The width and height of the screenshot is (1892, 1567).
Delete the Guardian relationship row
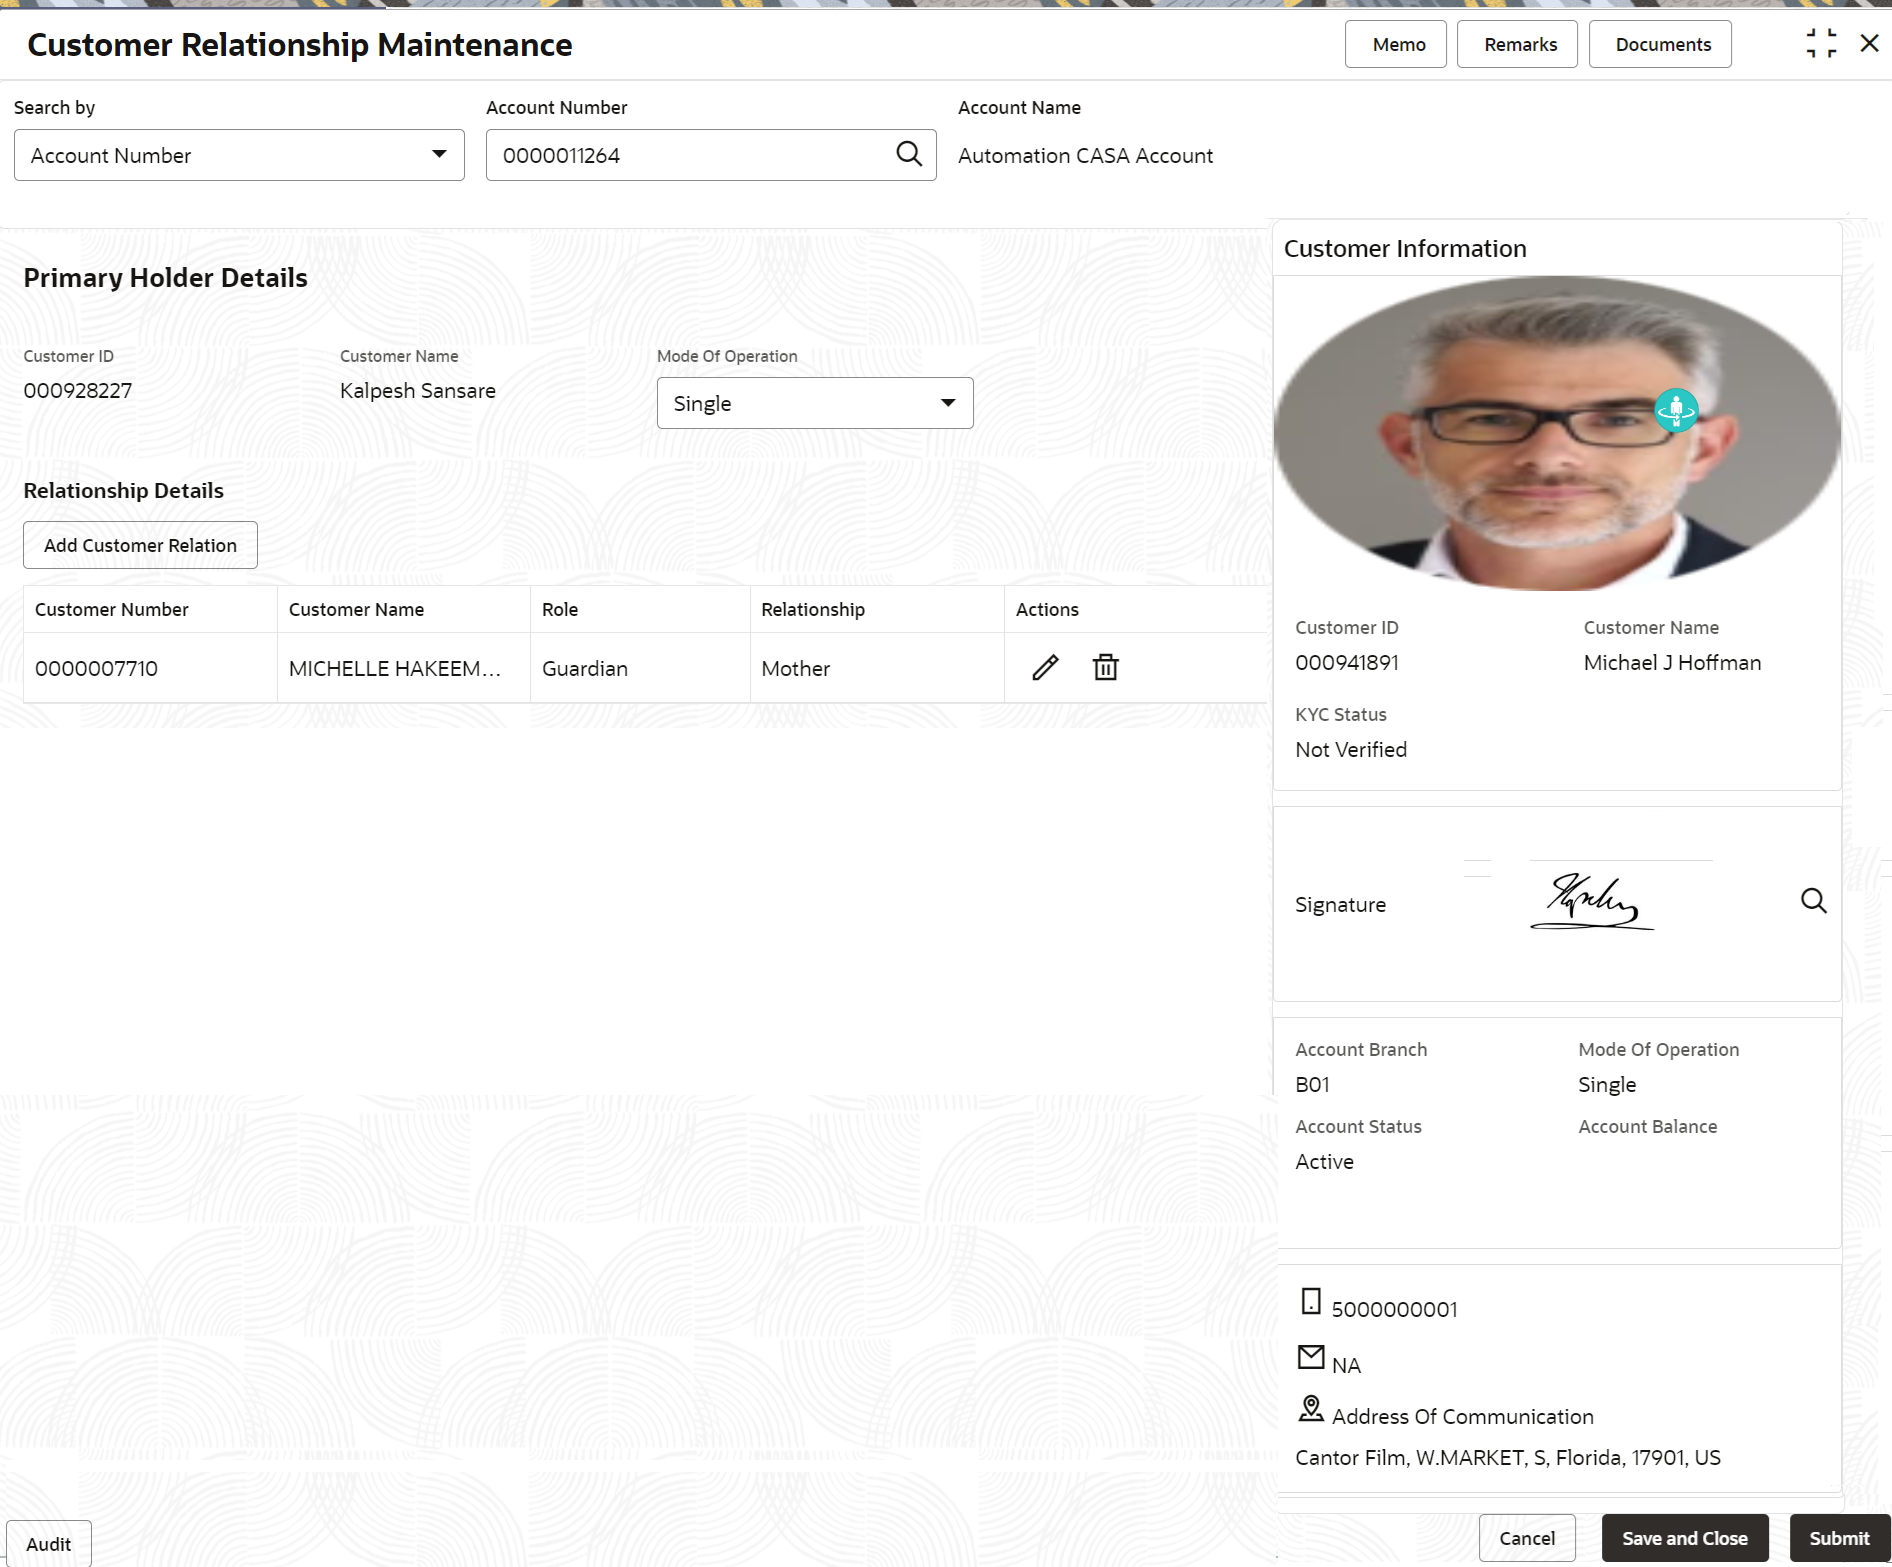(x=1105, y=667)
